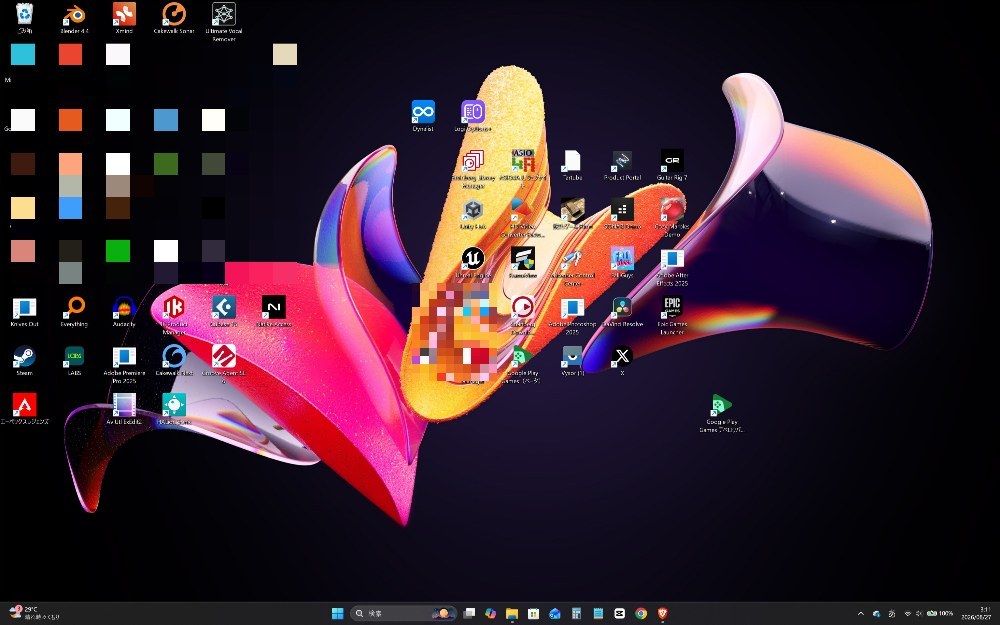Select the X app desktop shortcut

click(622, 360)
